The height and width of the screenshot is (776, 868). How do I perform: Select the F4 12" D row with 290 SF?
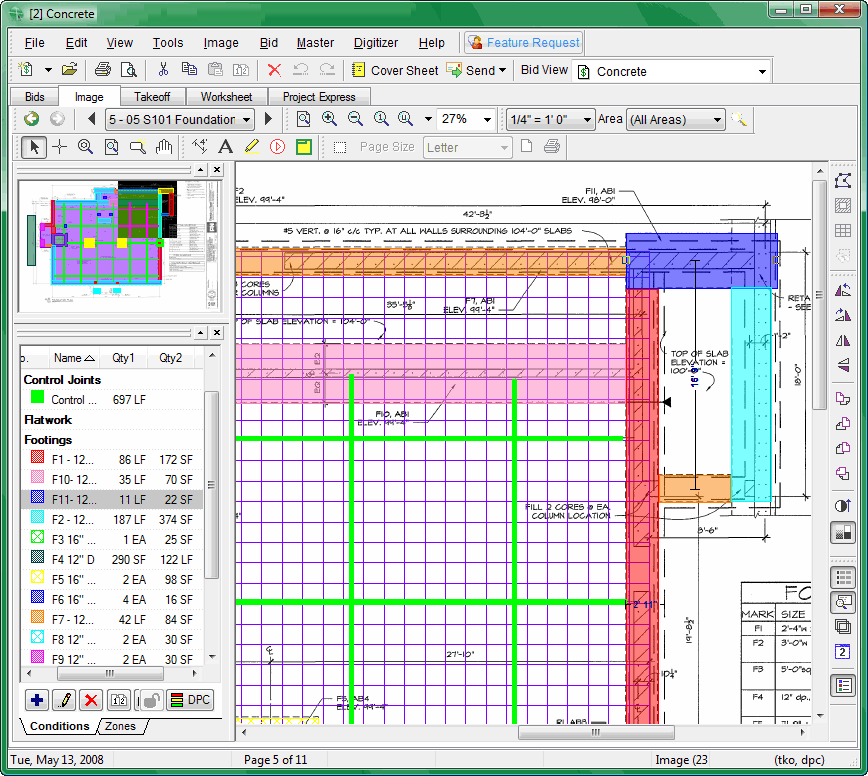coord(112,560)
